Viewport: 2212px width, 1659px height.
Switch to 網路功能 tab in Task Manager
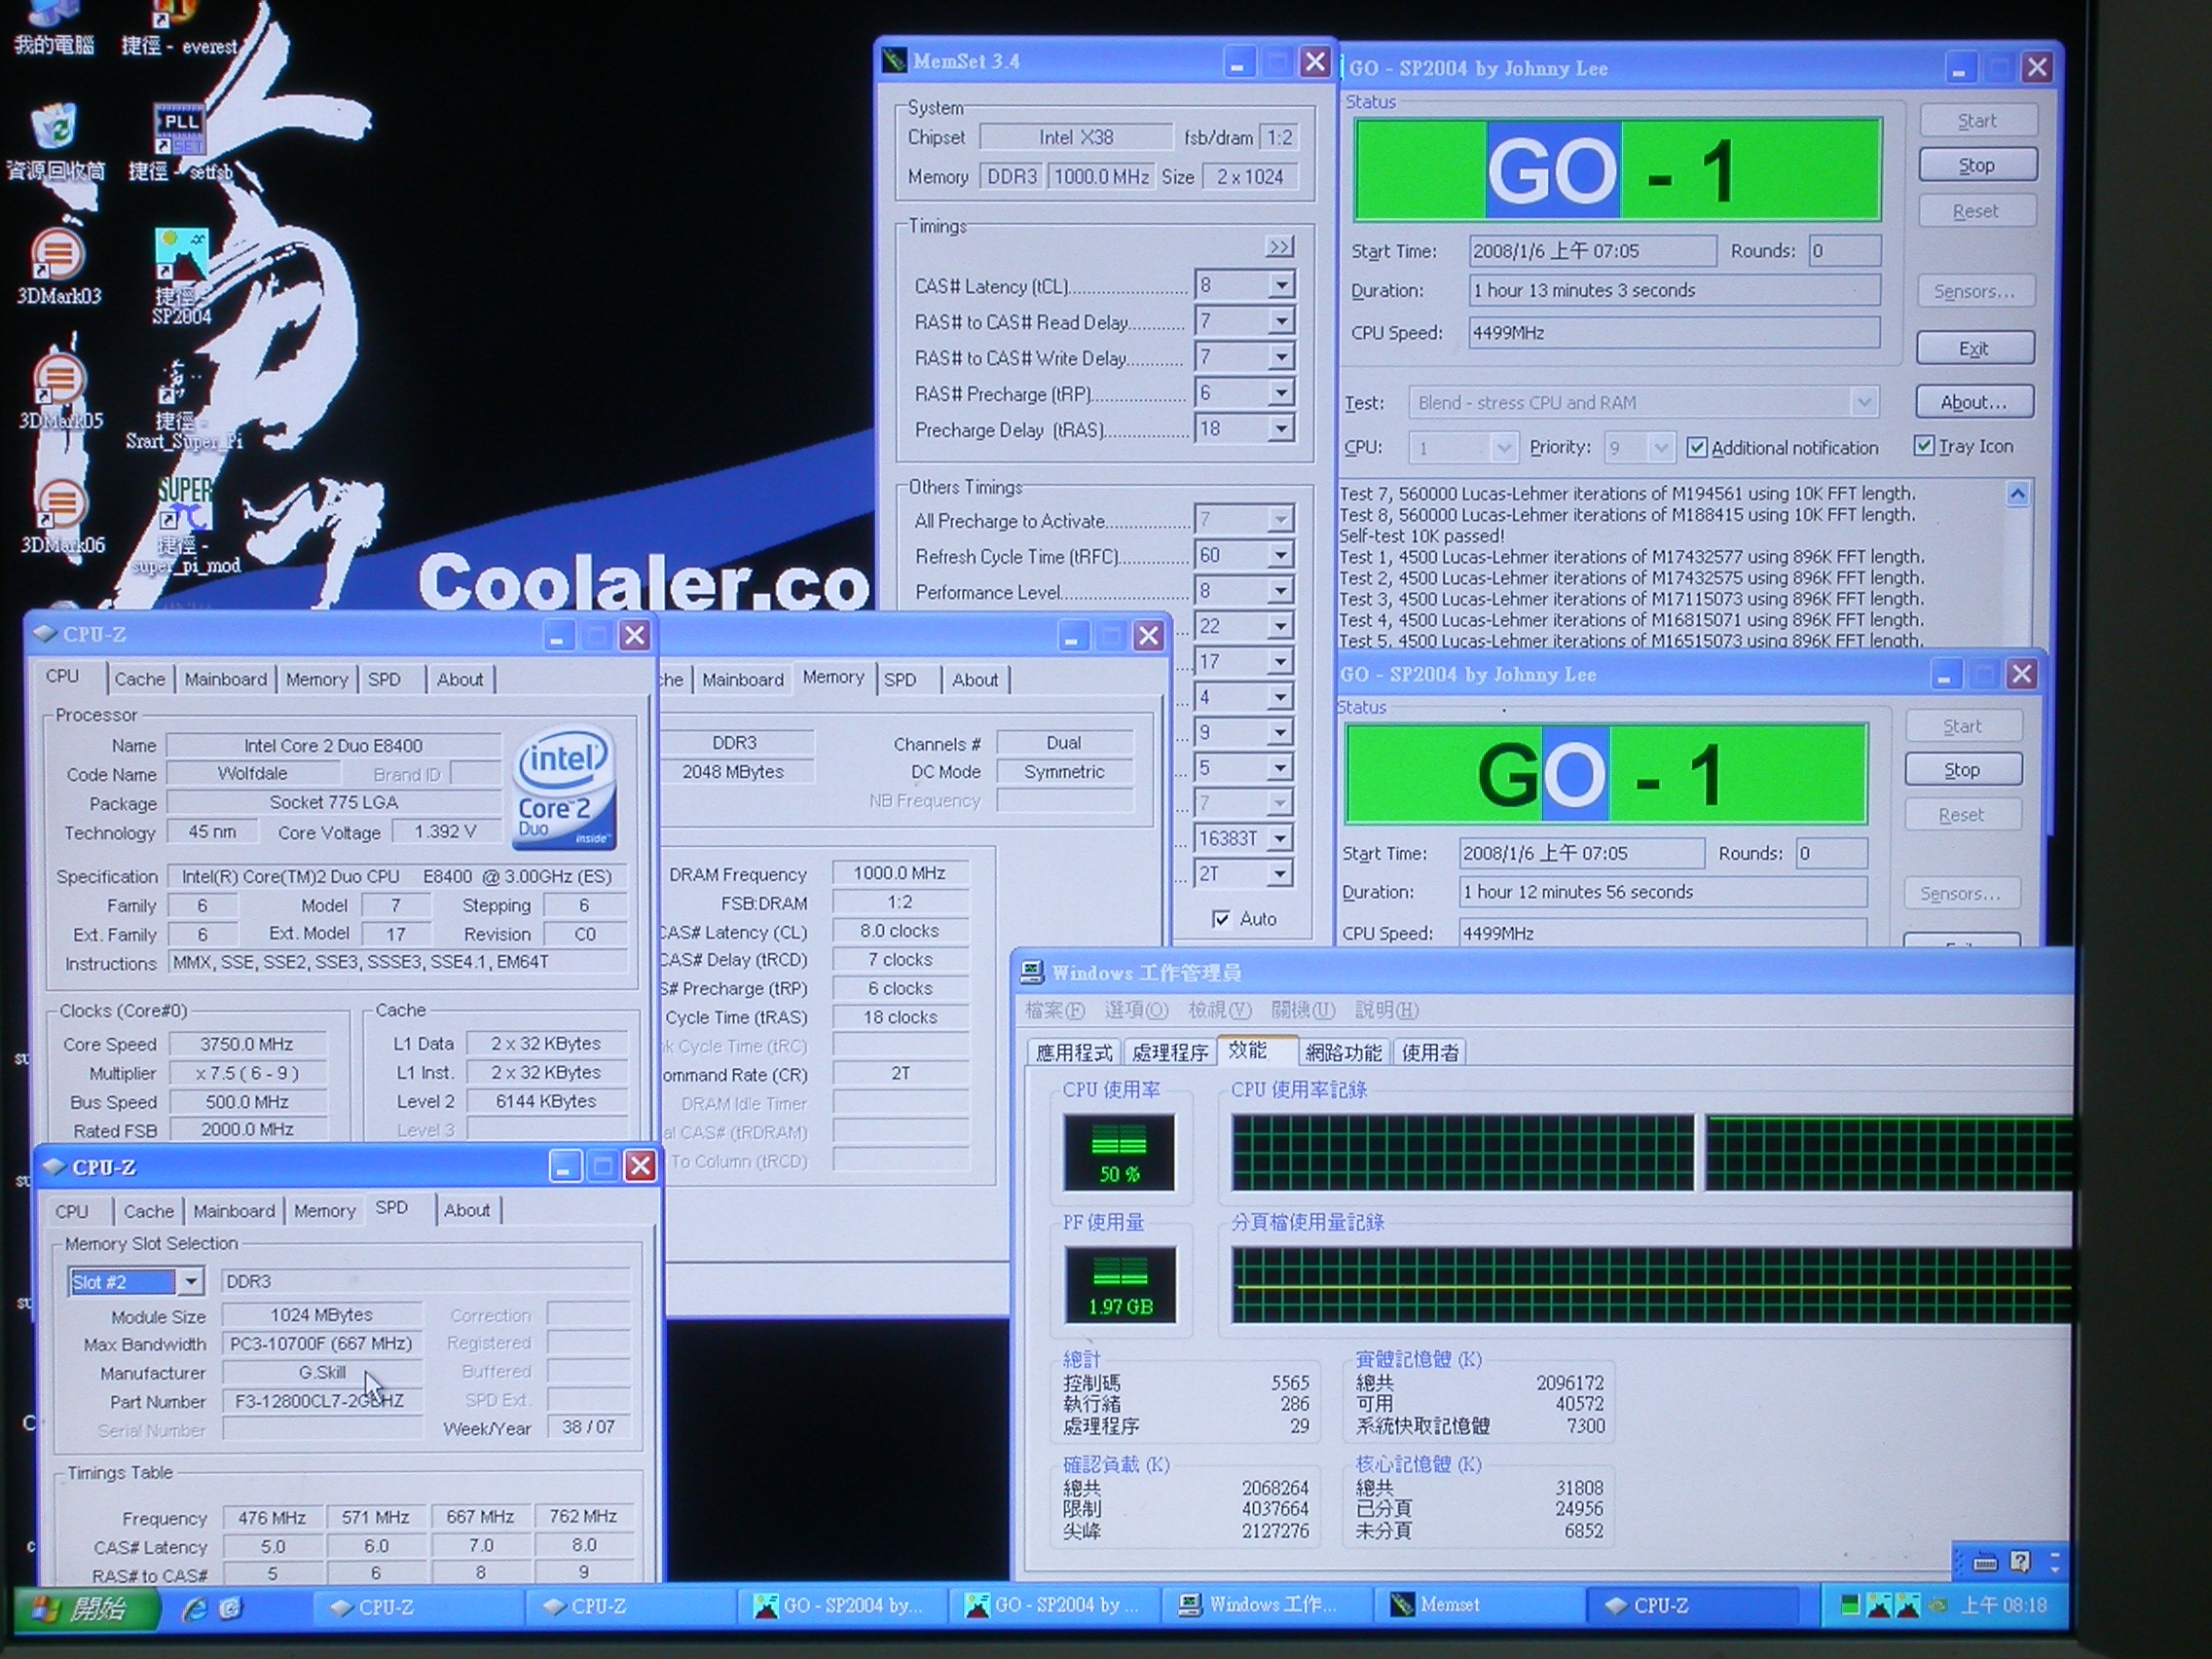[1343, 1052]
